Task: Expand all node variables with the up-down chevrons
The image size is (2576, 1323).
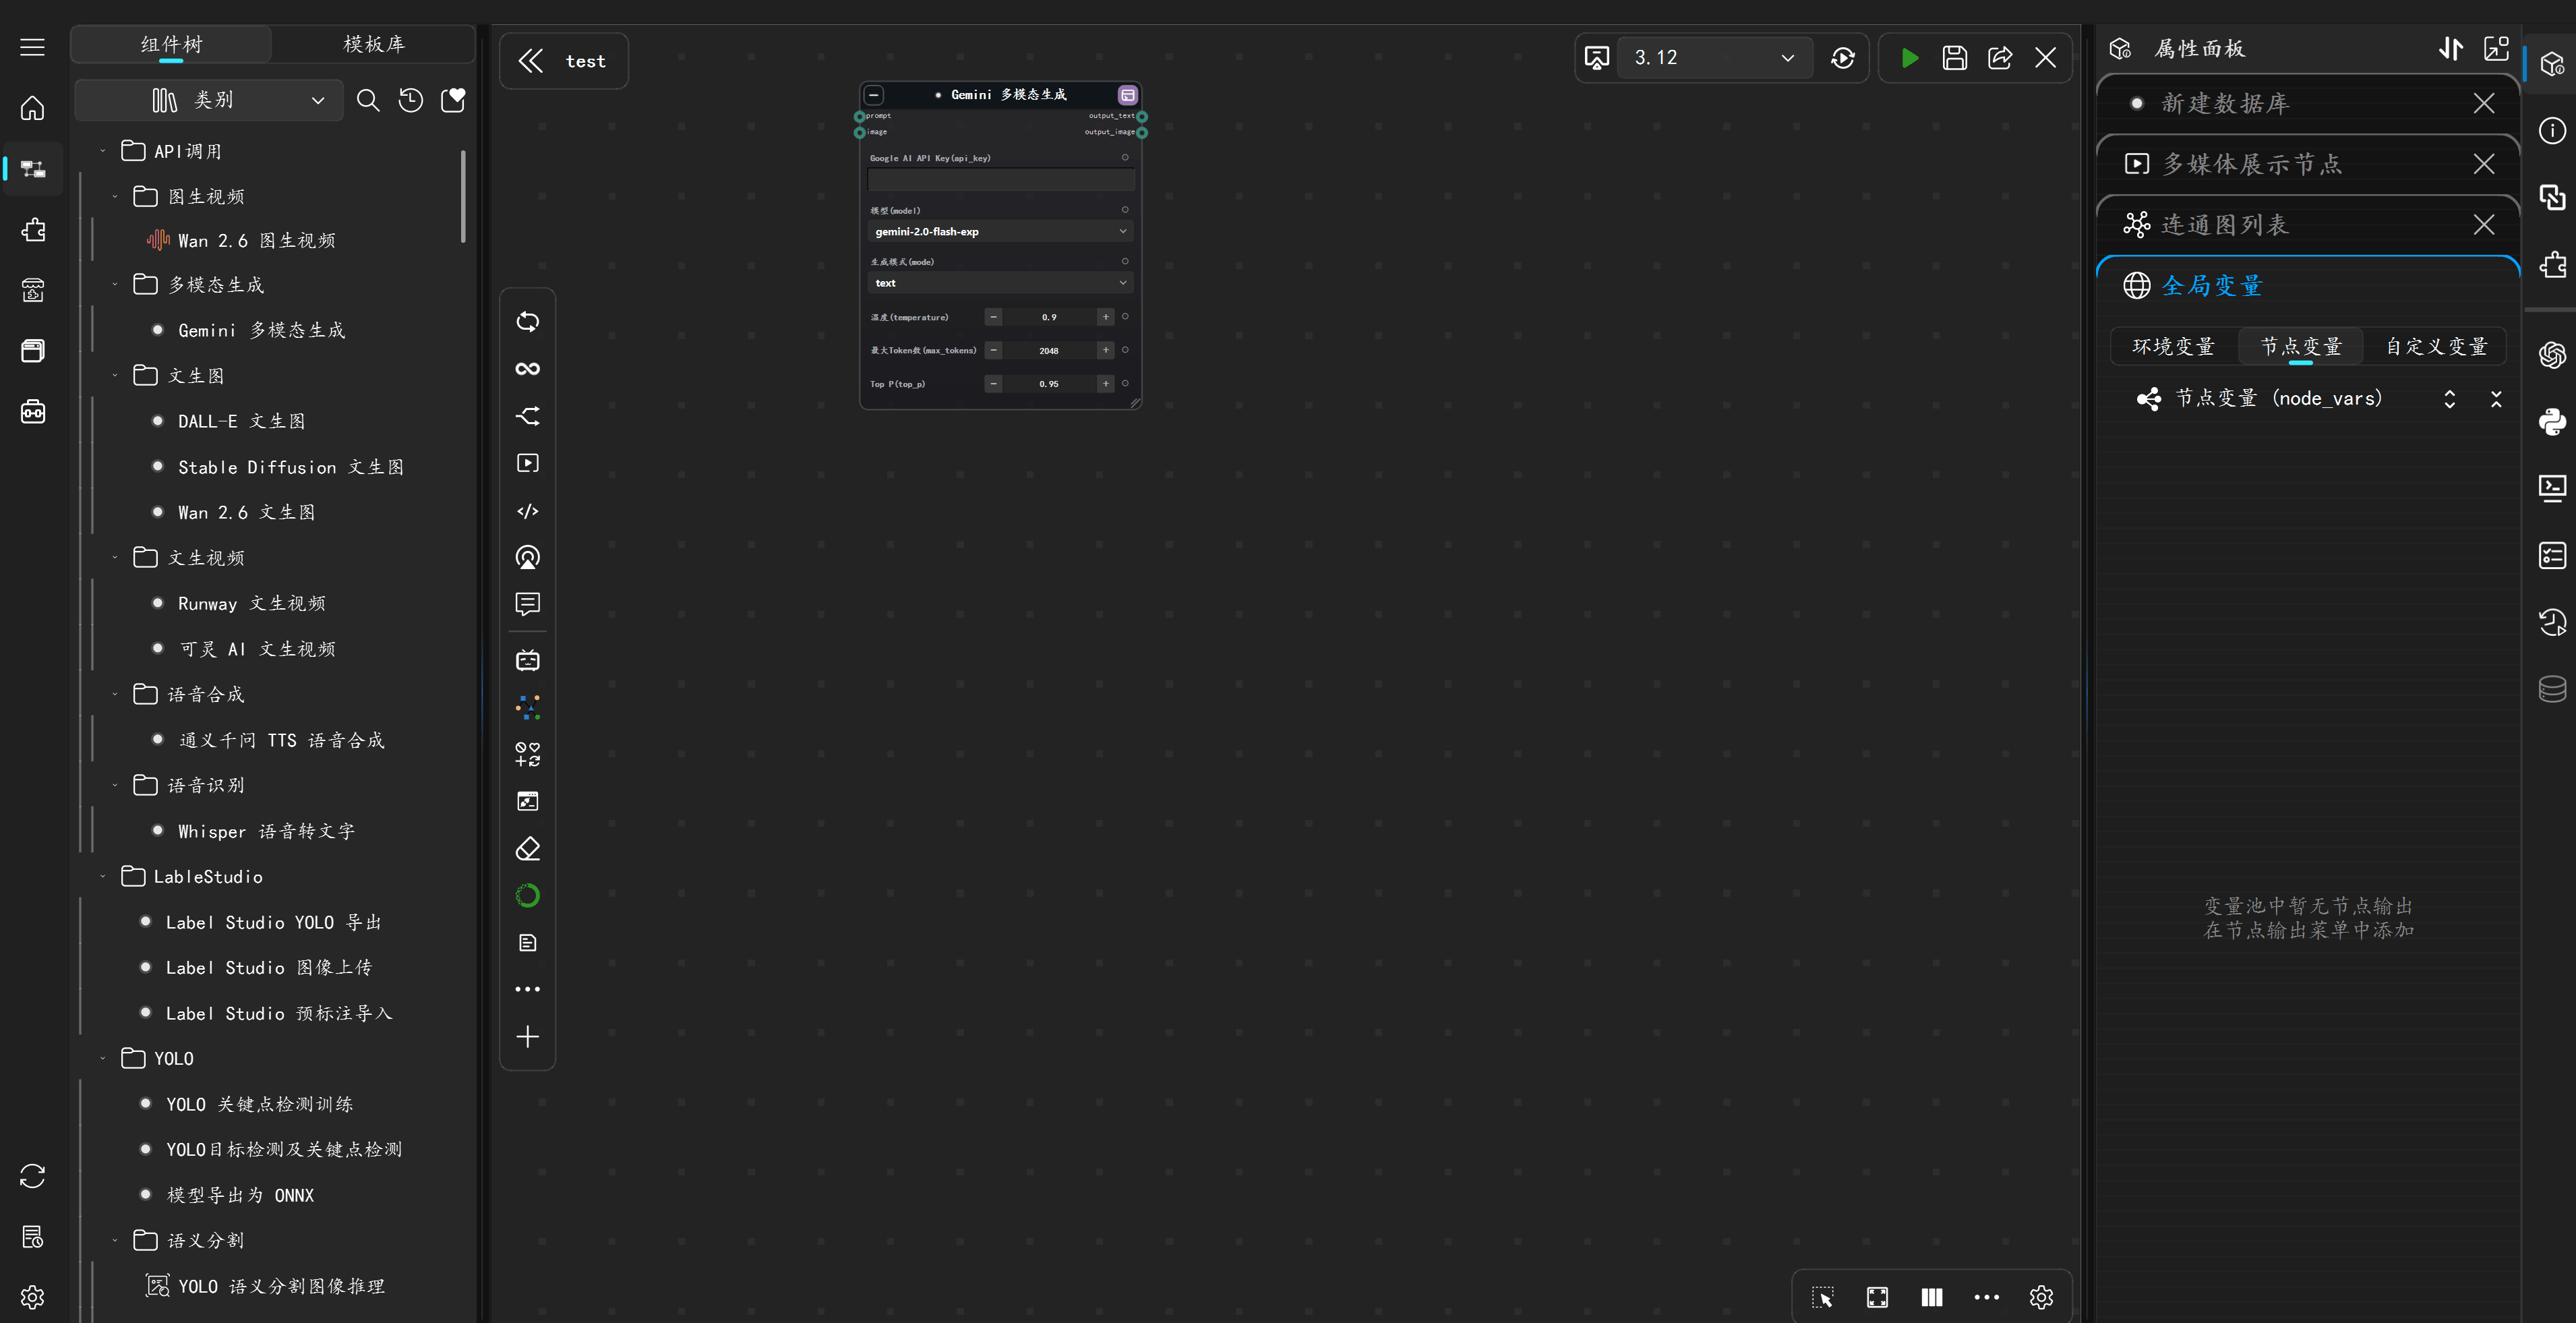Action: tap(2450, 399)
